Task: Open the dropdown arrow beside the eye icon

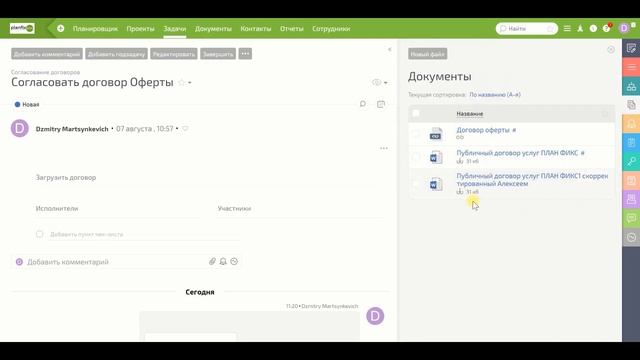Action: coord(386,83)
